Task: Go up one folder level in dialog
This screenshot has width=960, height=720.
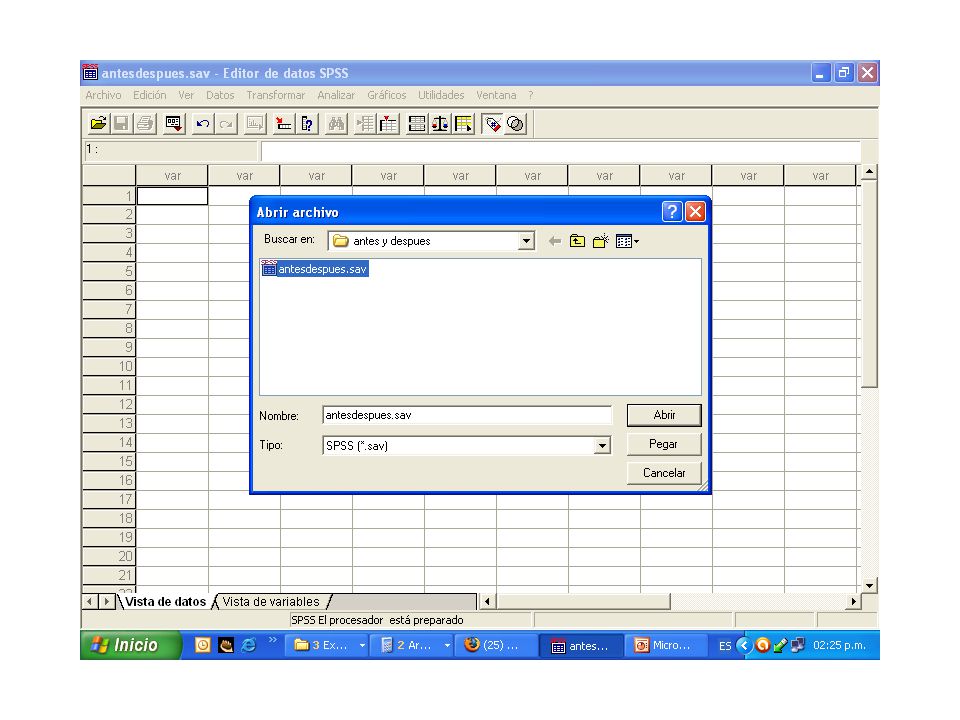Action: click(577, 241)
